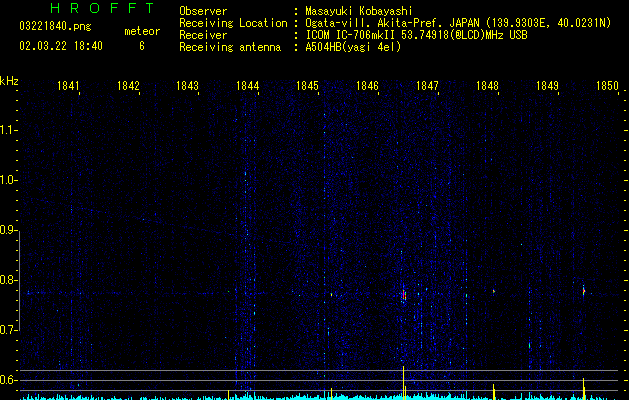Screen dimensions: 629x400
Task: Click the 1847 time marker
Action: (427, 86)
